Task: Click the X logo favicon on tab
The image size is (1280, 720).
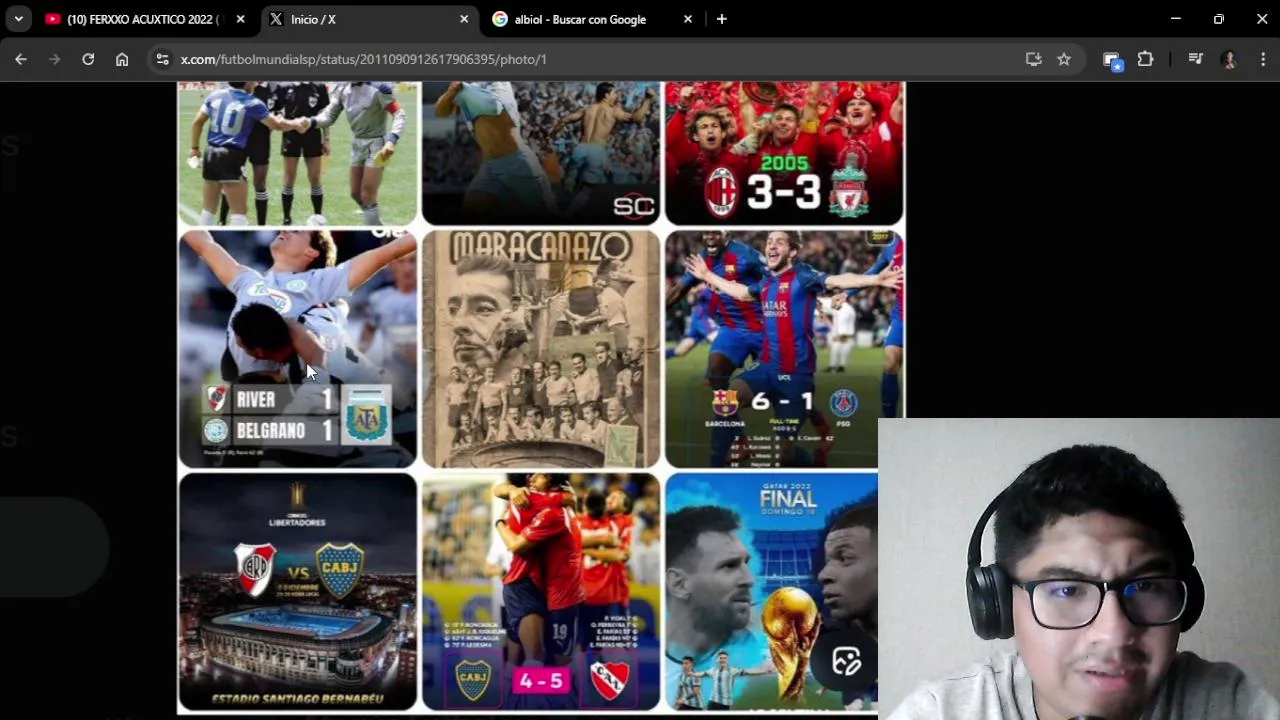Action: 276,19
